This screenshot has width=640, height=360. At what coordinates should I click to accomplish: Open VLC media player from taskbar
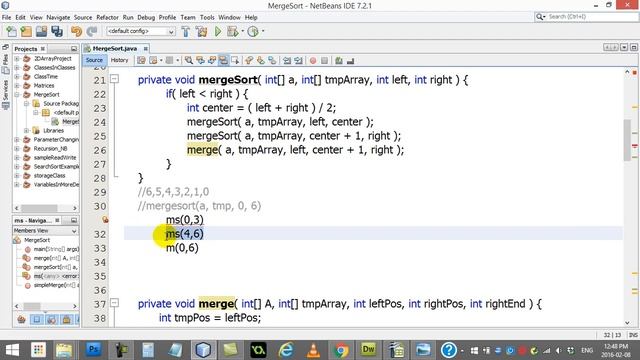pyautogui.click(x=313, y=350)
